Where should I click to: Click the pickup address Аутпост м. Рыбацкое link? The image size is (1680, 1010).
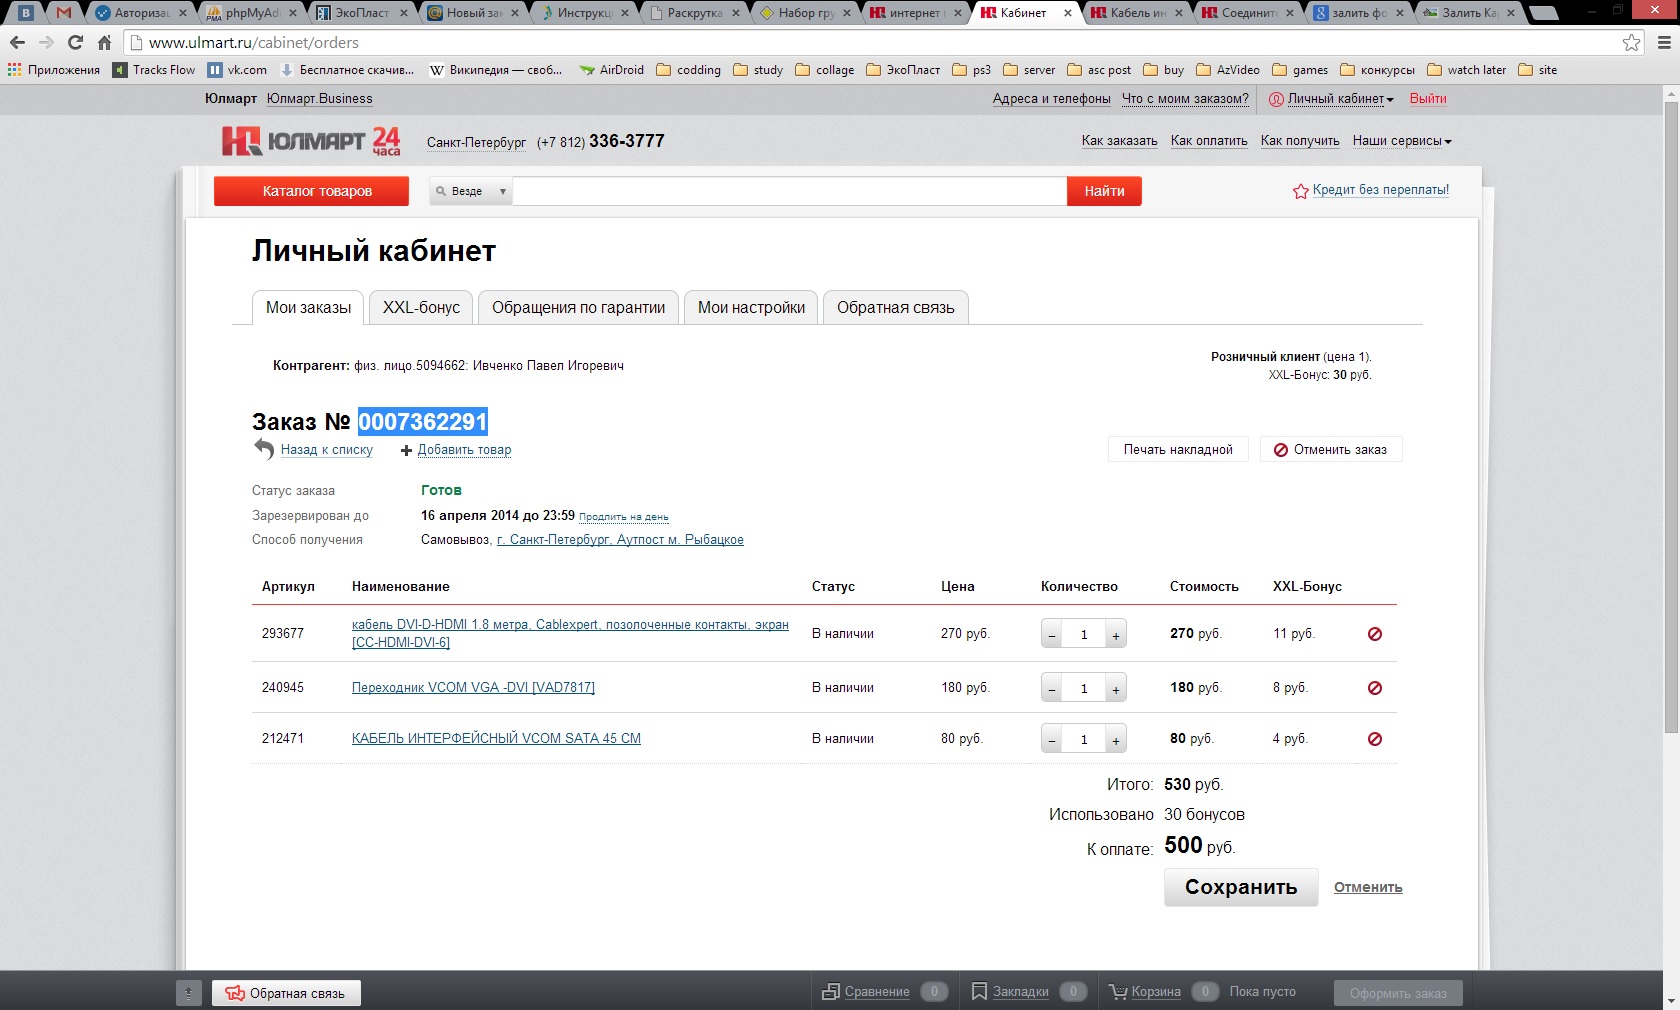click(x=620, y=540)
